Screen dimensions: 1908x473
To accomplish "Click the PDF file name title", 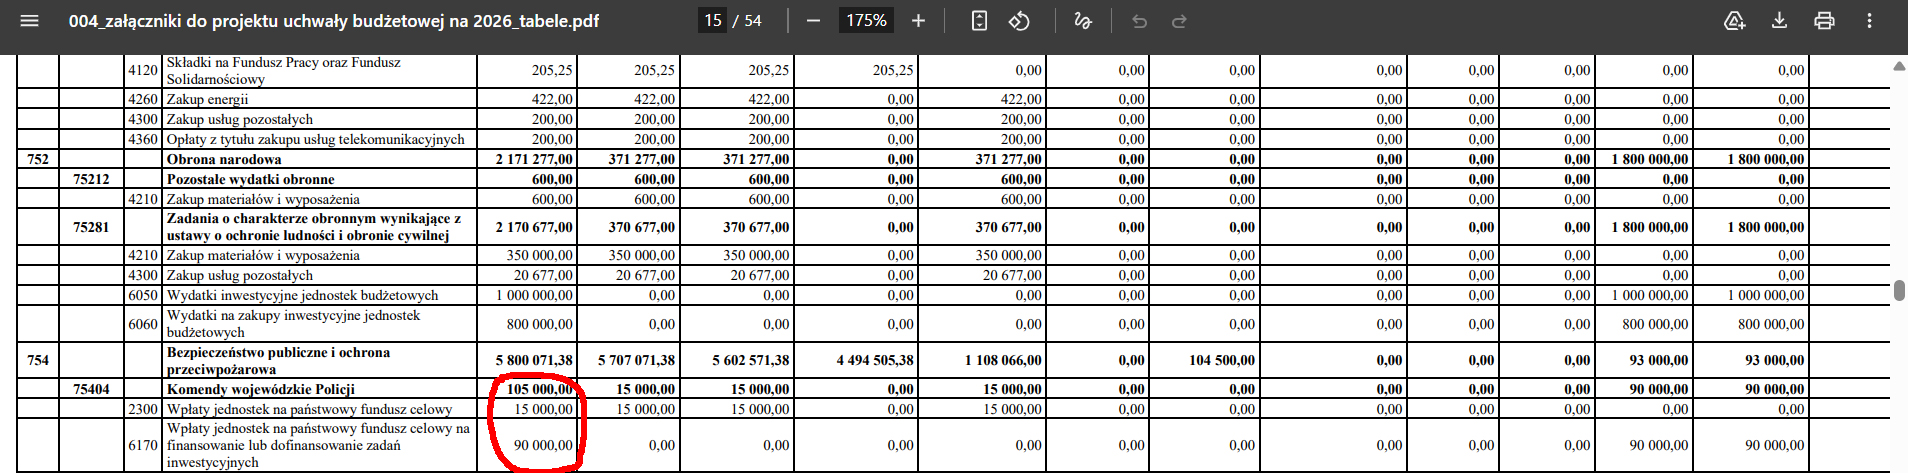I will [333, 21].
